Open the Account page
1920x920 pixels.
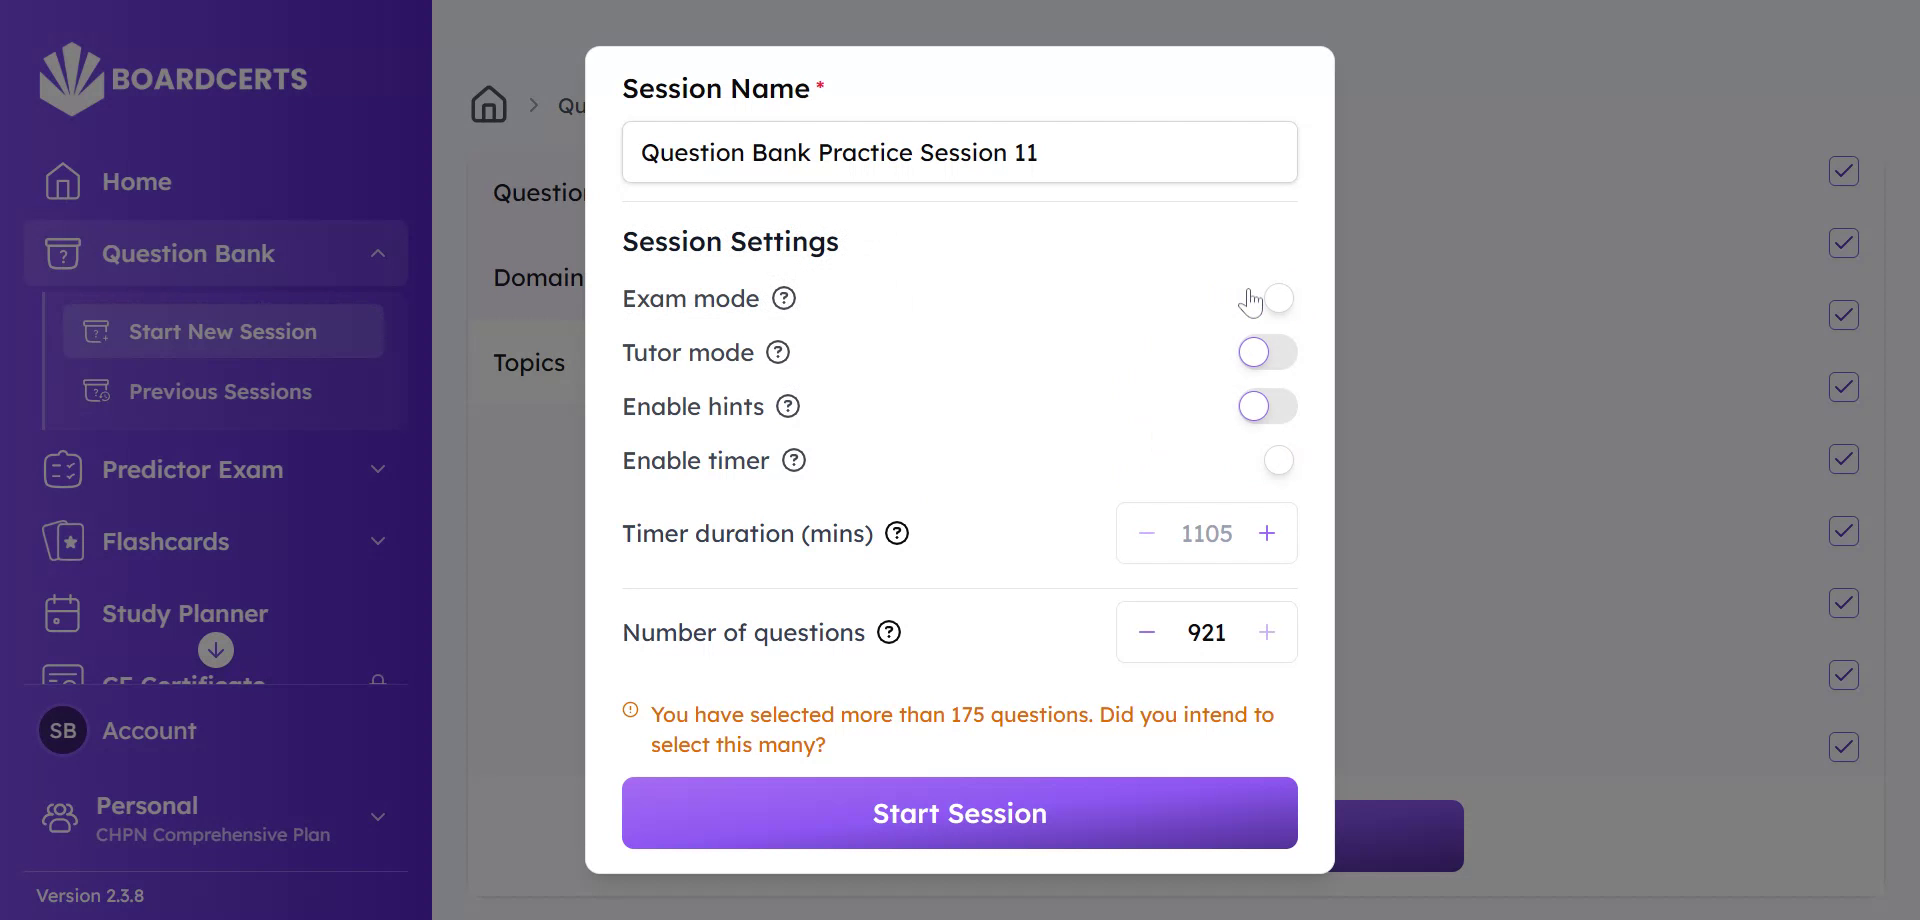[148, 731]
